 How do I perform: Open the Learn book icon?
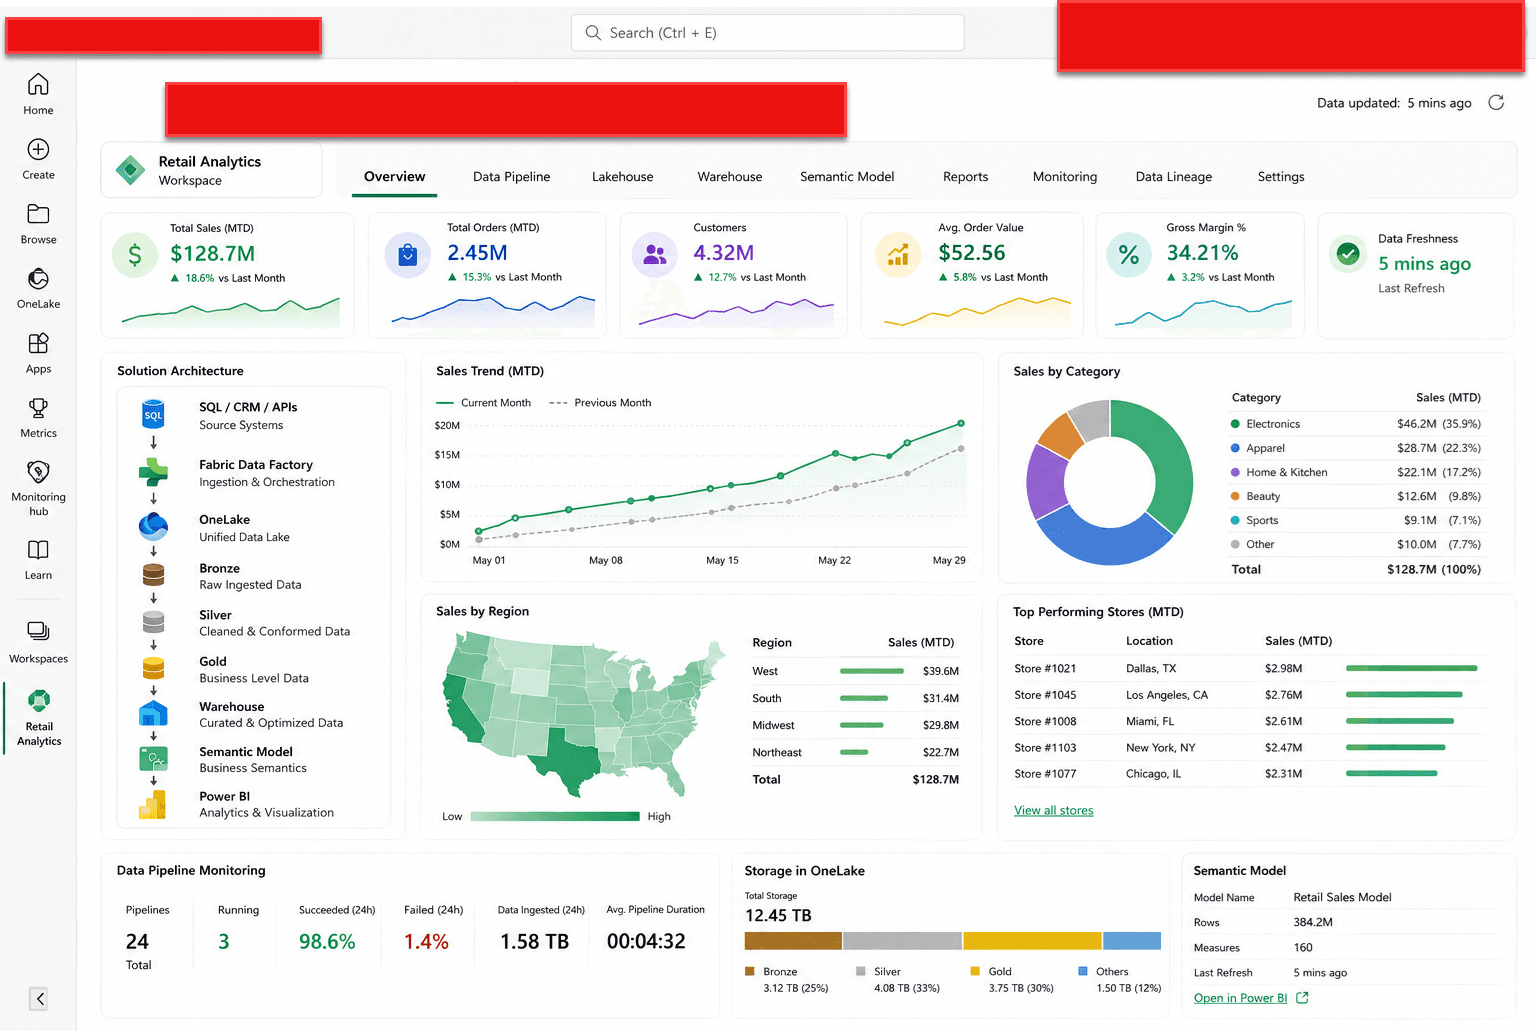[x=38, y=549]
